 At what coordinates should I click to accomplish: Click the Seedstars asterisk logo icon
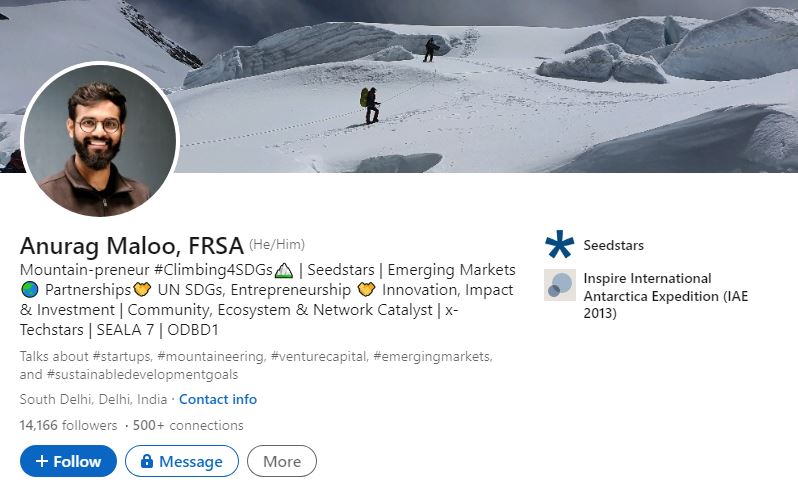[x=559, y=245]
